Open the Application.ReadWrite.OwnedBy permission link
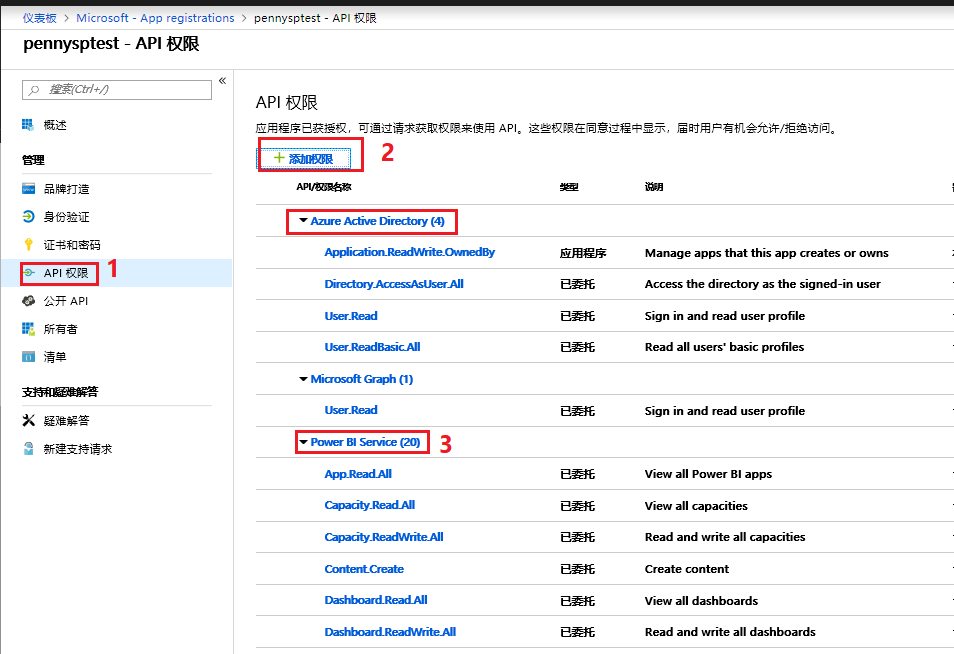Screen dimensions: 954x654 [409, 253]
